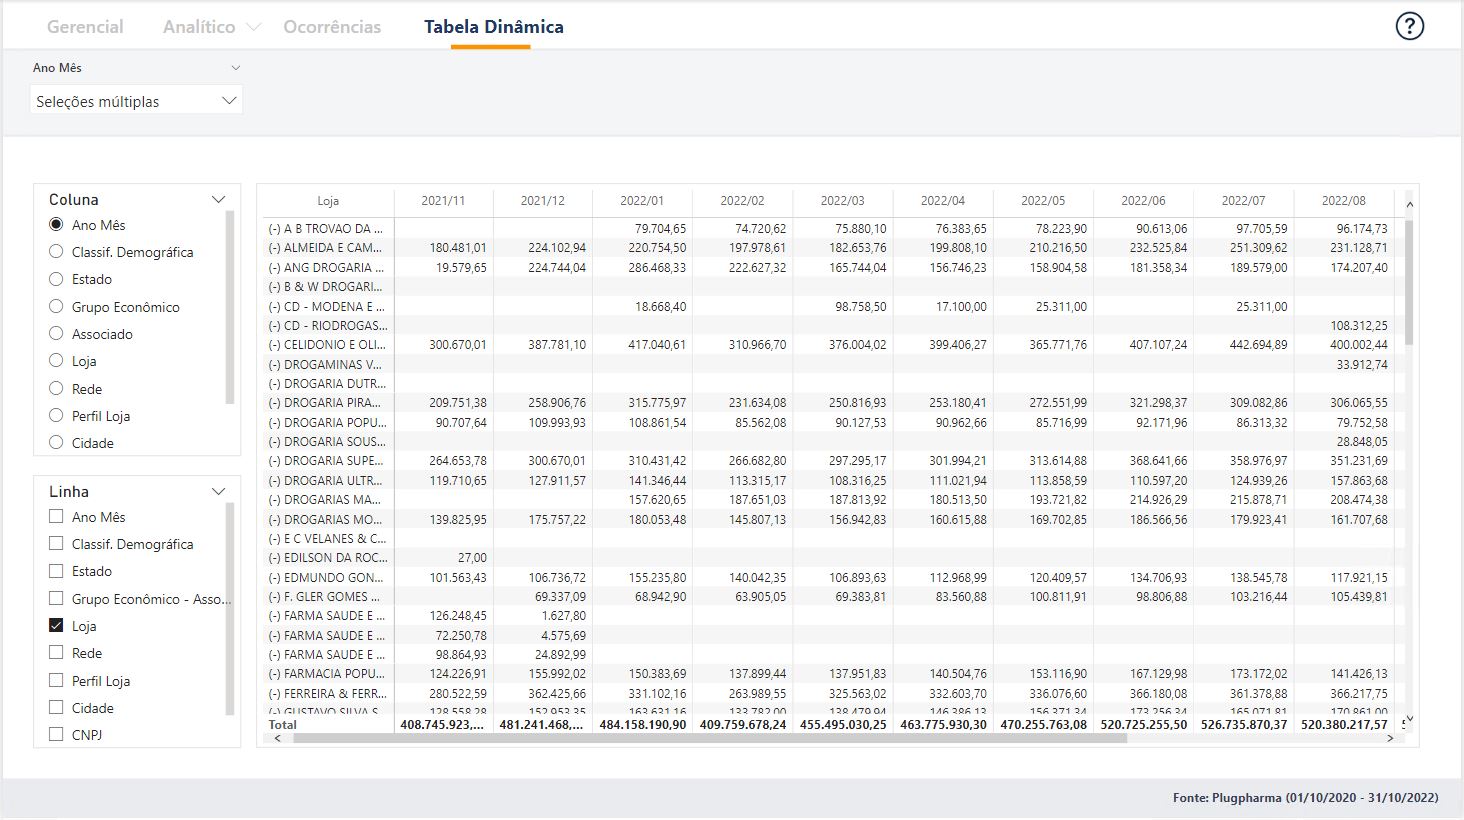Collapse the Coluna panel chevron
Viewport: 1464px width, 820px height.
click(x=219, y=200)
